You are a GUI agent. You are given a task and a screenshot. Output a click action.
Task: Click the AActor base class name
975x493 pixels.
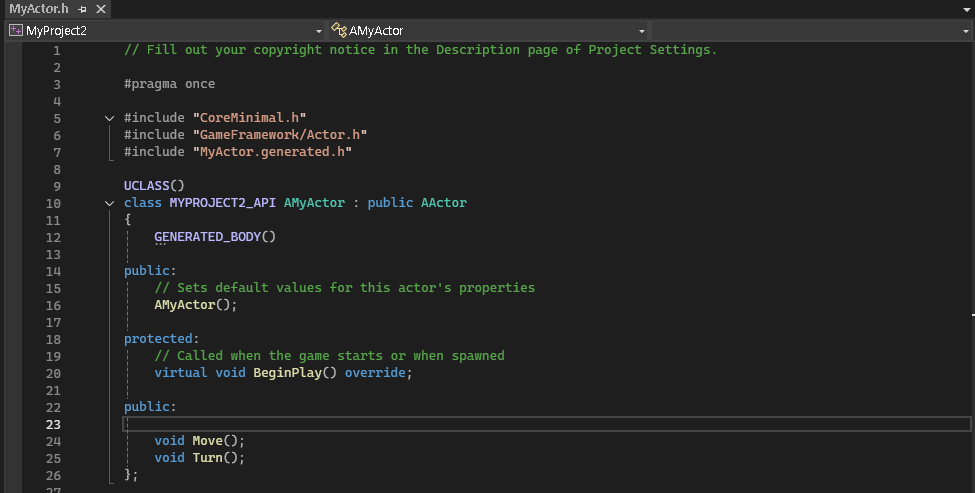pos(444,203)
